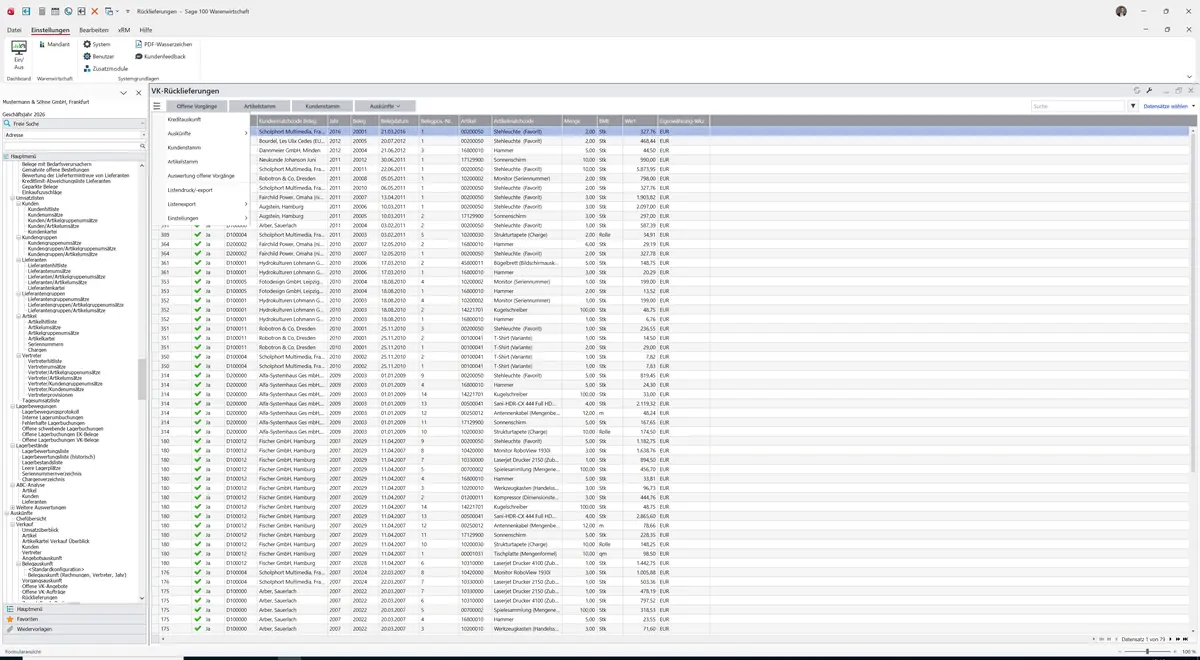1200x660 pixels.
Task: Collapse the ribbon with the chevron
Action: [x=1189, y=77]
